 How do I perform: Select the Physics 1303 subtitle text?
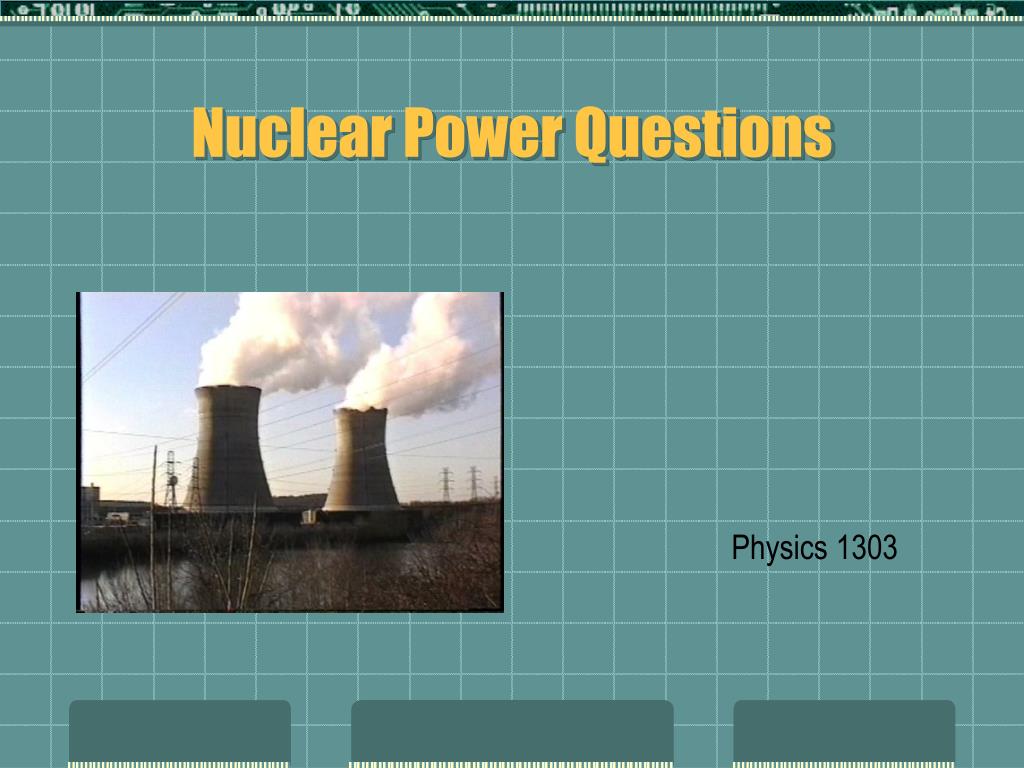point(814,547)
